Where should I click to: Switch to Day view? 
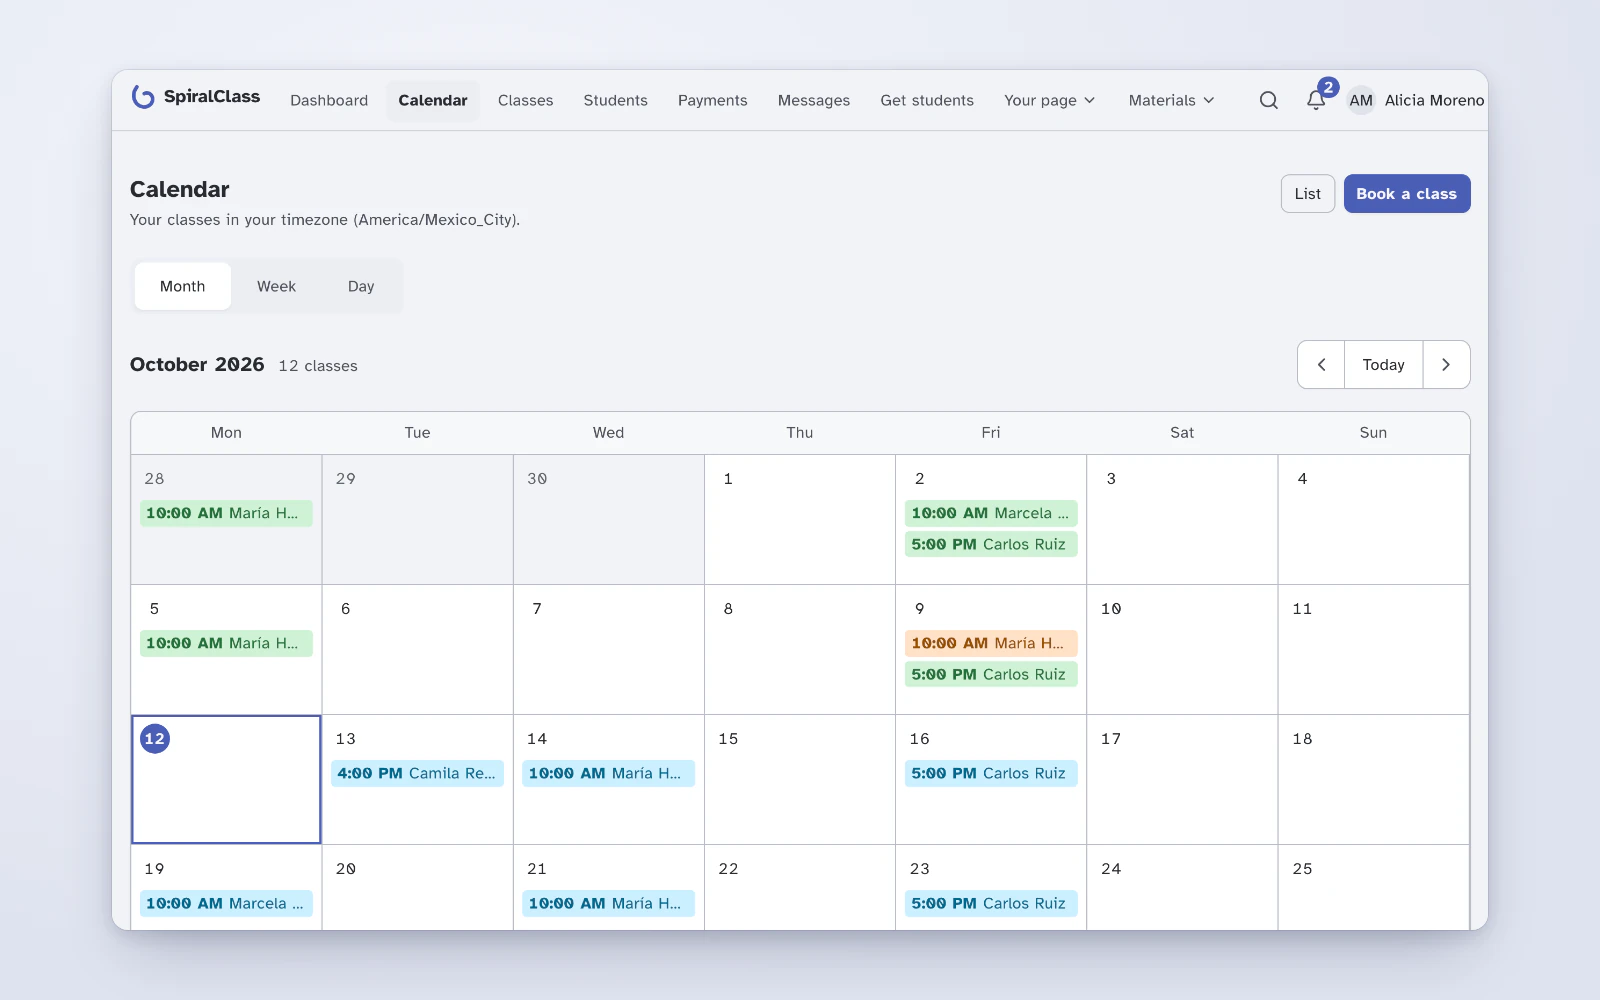pos(361,286)
